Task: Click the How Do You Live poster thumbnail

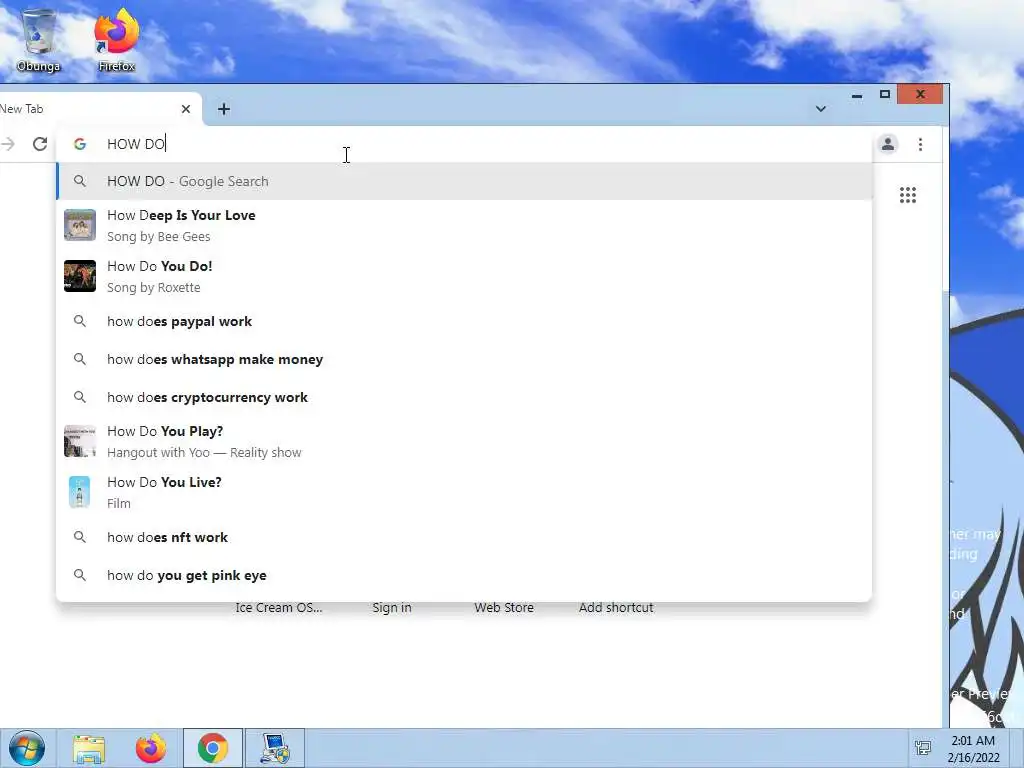Action: pyautogui.click(x=80, y=492)
